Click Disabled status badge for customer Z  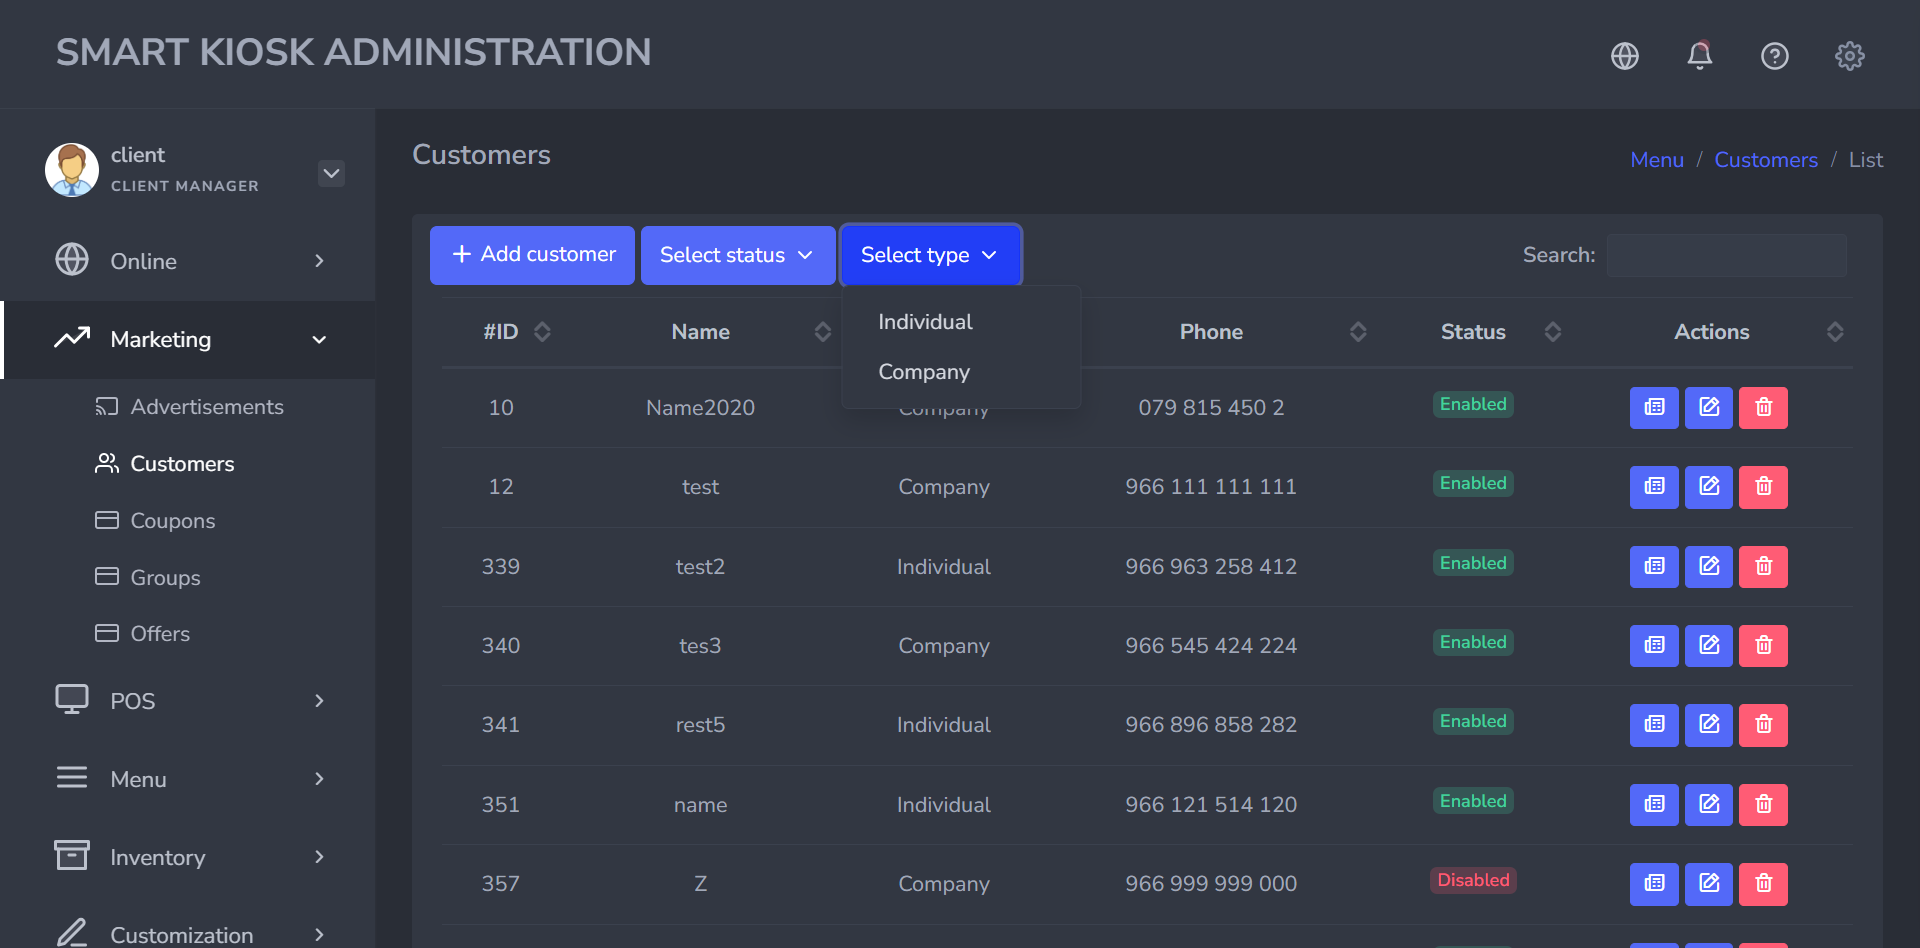pyautogui.click(x=1473, y=880)
